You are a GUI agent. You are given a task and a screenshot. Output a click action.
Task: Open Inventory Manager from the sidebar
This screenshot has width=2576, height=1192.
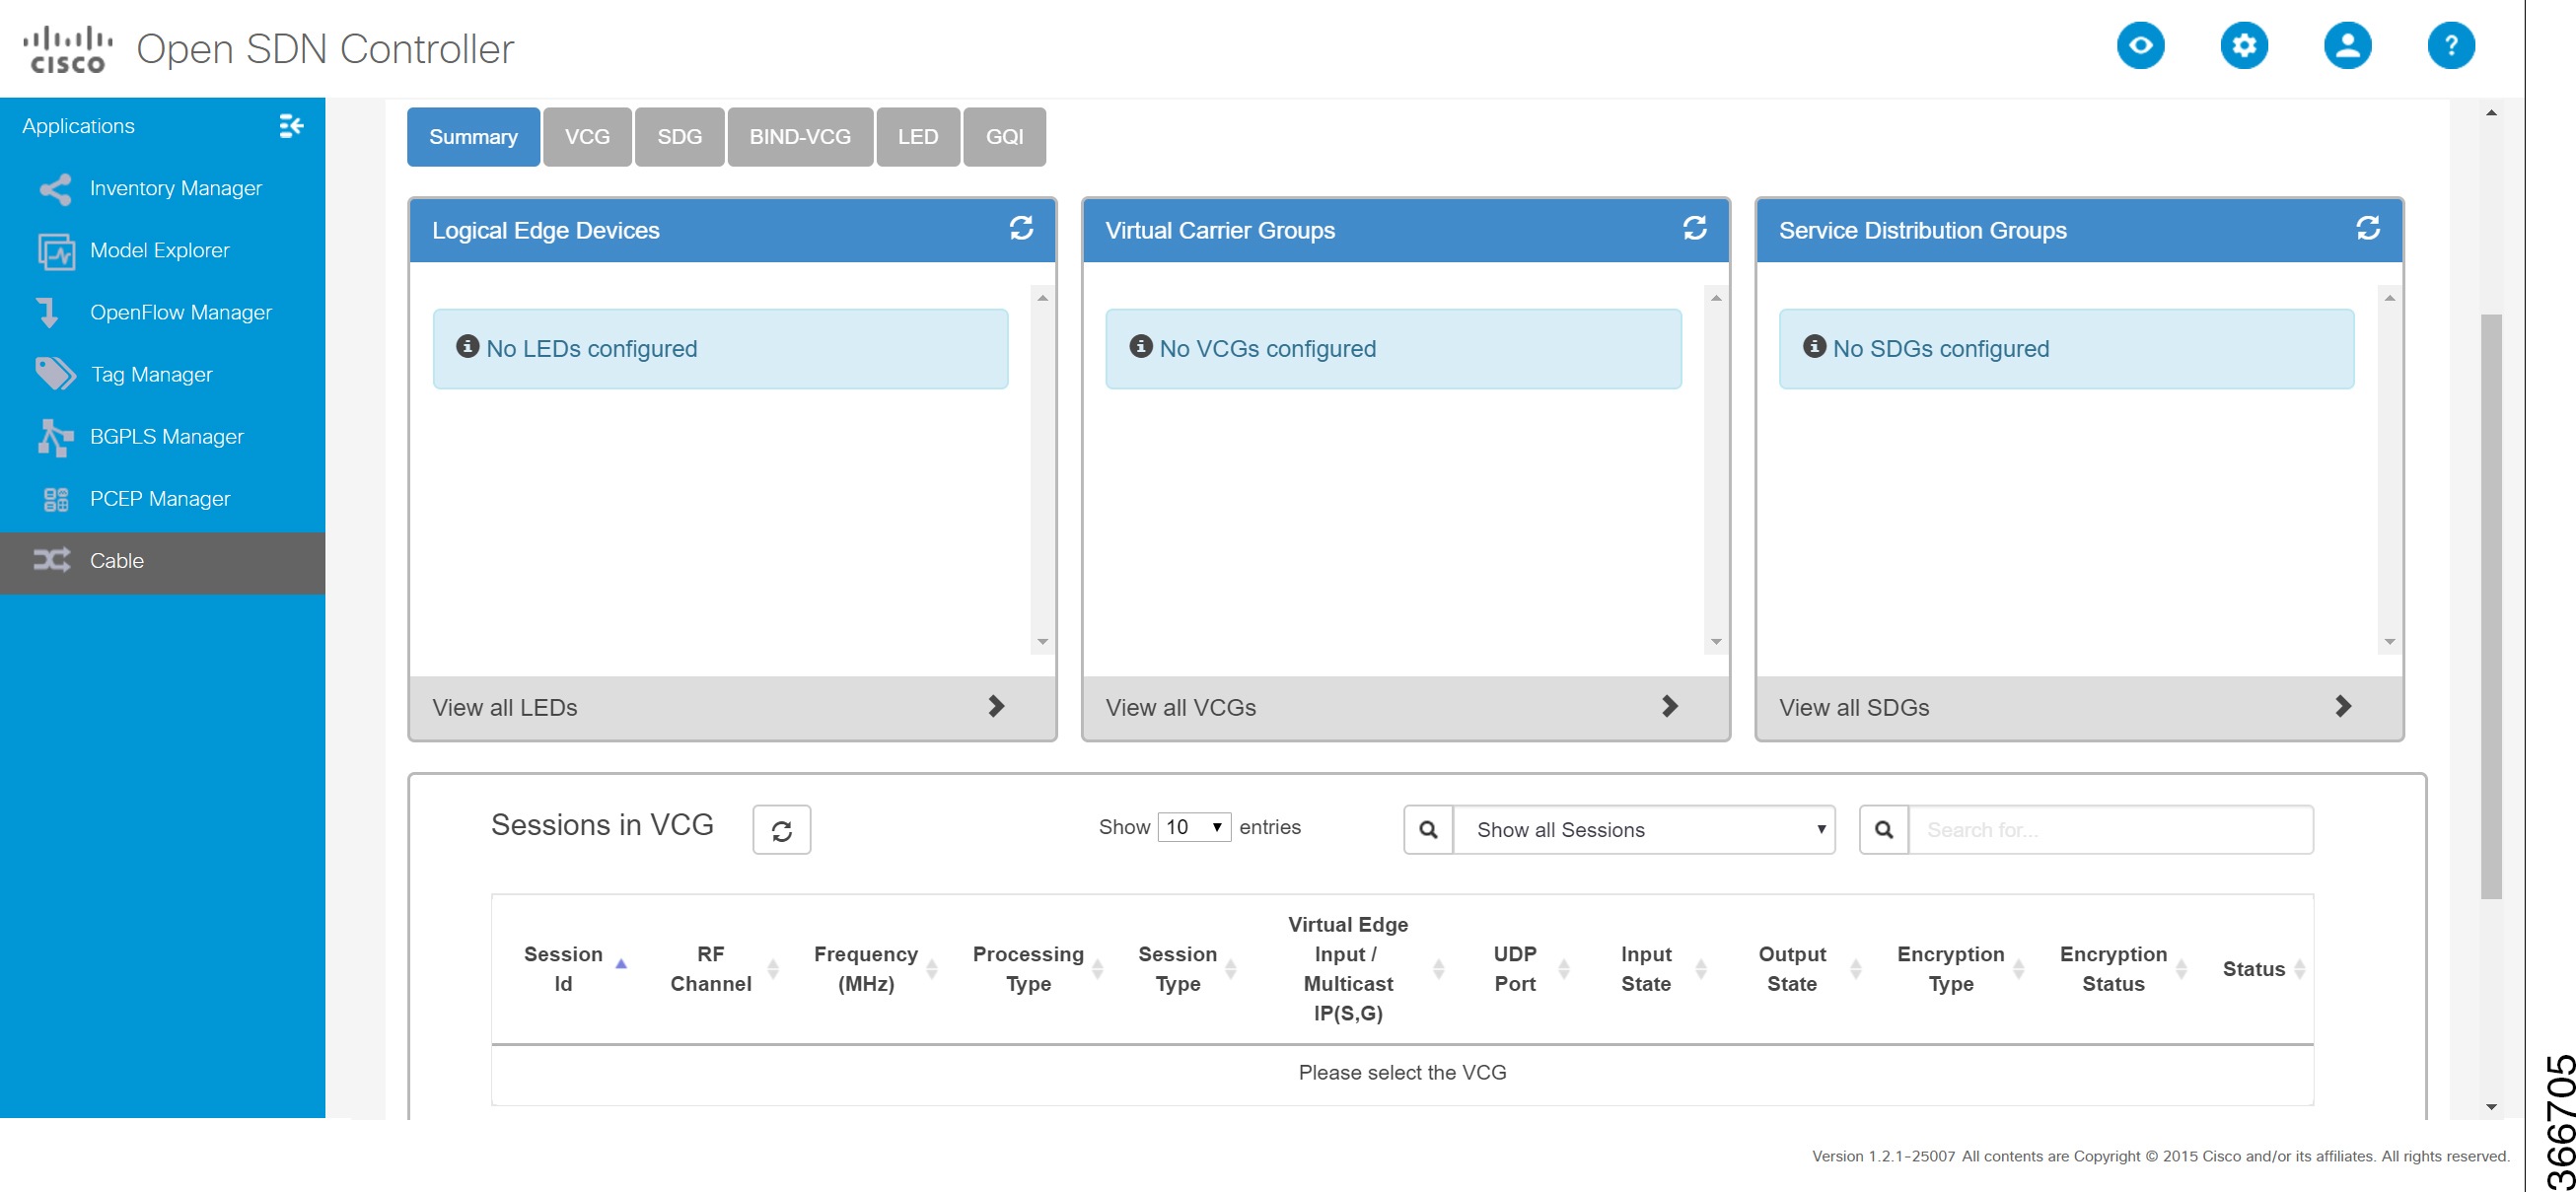tap(175, 188)
